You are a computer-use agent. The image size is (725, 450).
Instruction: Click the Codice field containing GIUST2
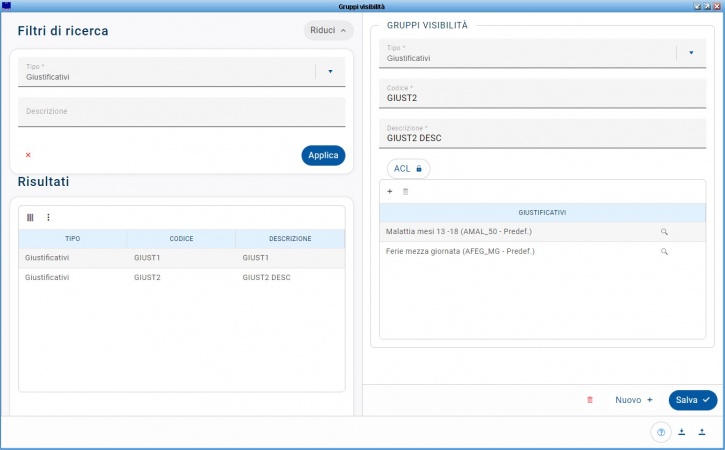542,93
